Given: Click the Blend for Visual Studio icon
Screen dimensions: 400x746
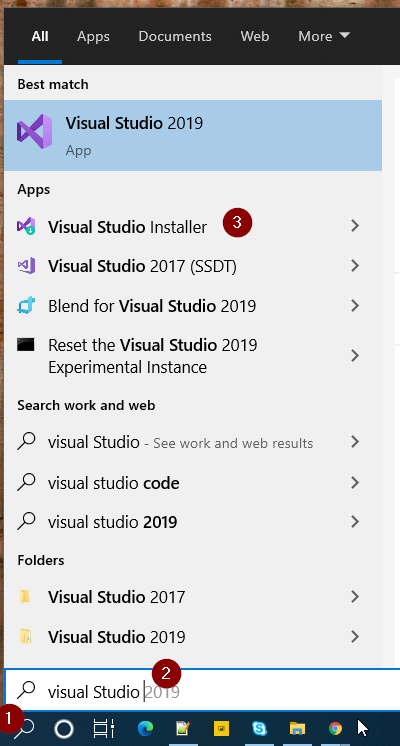Looking at the screenshot, I should 26,305.
